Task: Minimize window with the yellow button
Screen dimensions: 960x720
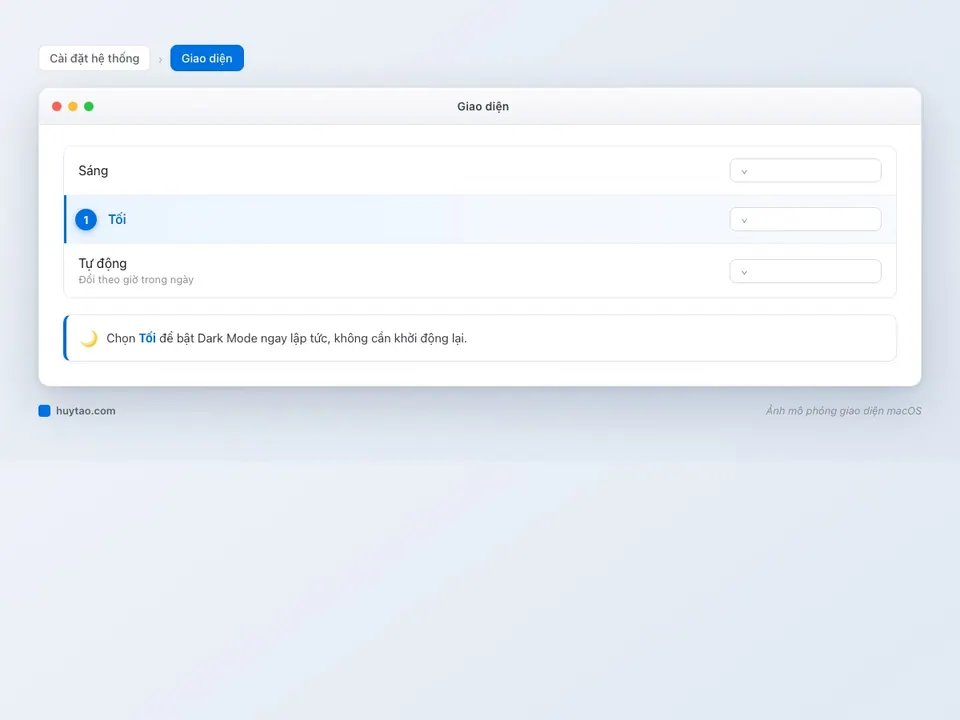Action: (x=73, y=107)
